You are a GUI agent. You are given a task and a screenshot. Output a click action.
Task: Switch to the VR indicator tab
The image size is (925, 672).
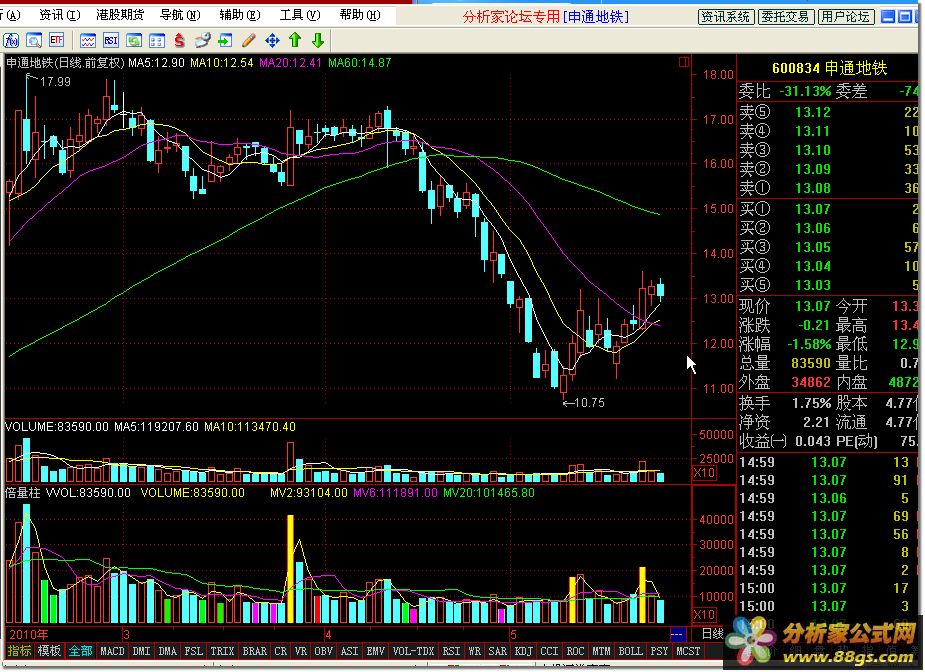click(301, 651)
